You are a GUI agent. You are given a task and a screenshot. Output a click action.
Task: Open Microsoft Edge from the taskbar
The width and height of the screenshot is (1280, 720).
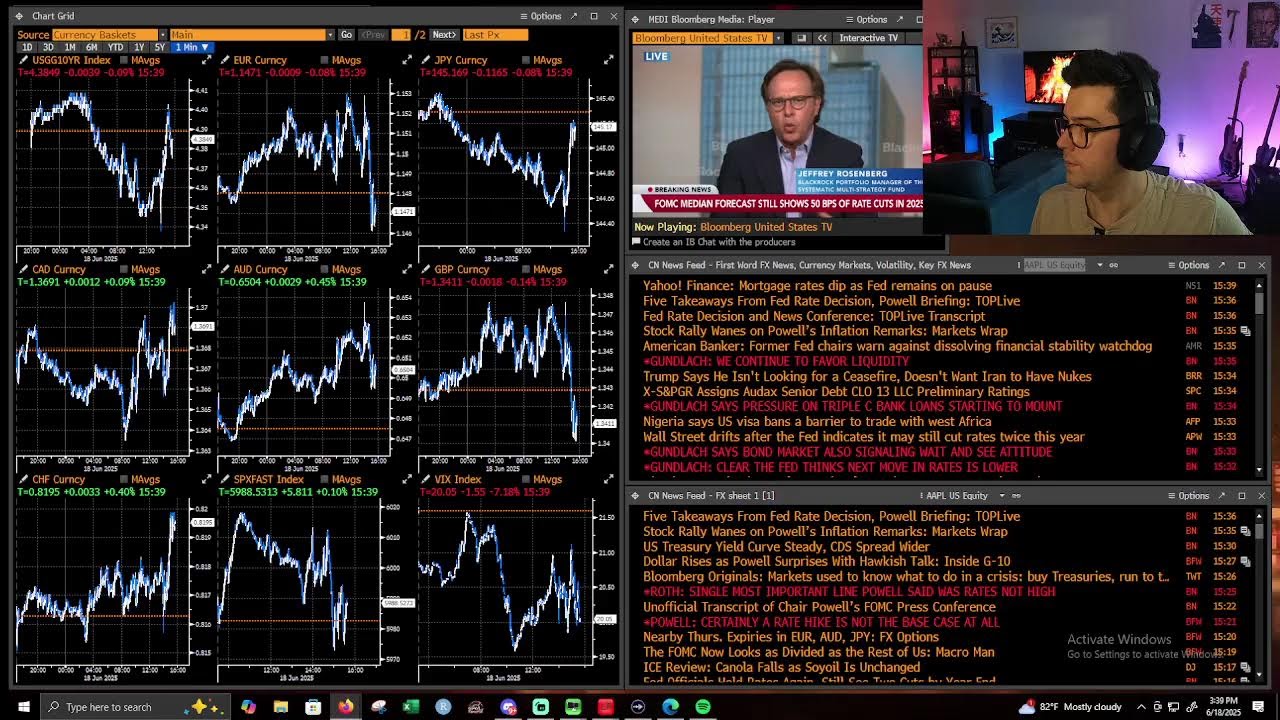click(x=670, y=707)
